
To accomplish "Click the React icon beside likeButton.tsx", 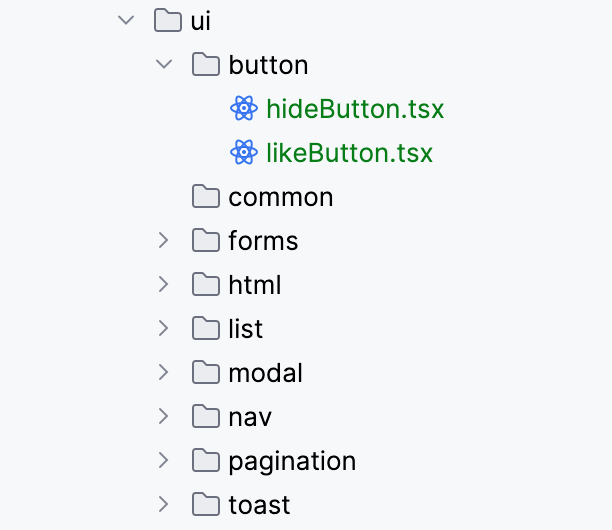I will coord(244,153).
